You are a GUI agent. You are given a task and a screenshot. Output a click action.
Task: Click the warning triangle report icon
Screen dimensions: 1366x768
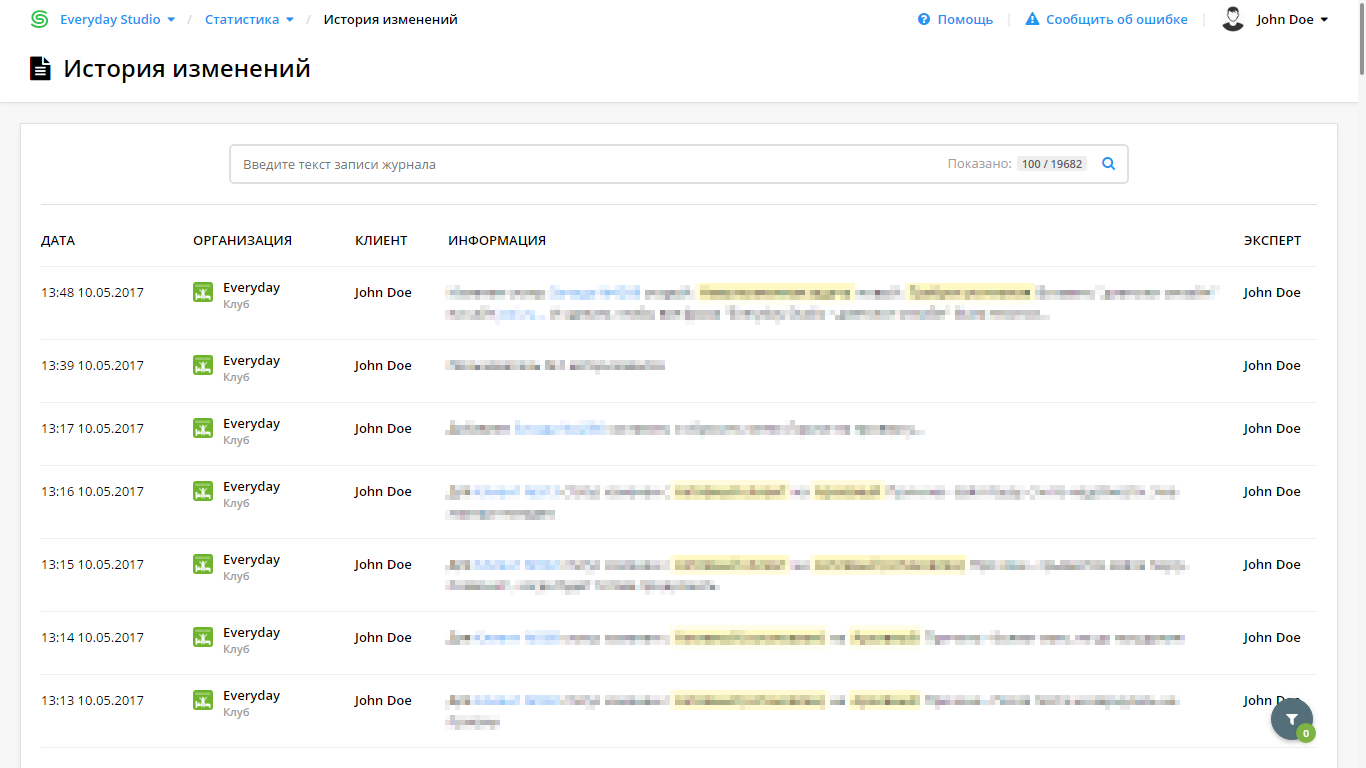pyautogui.click(x=1032, y=19)
